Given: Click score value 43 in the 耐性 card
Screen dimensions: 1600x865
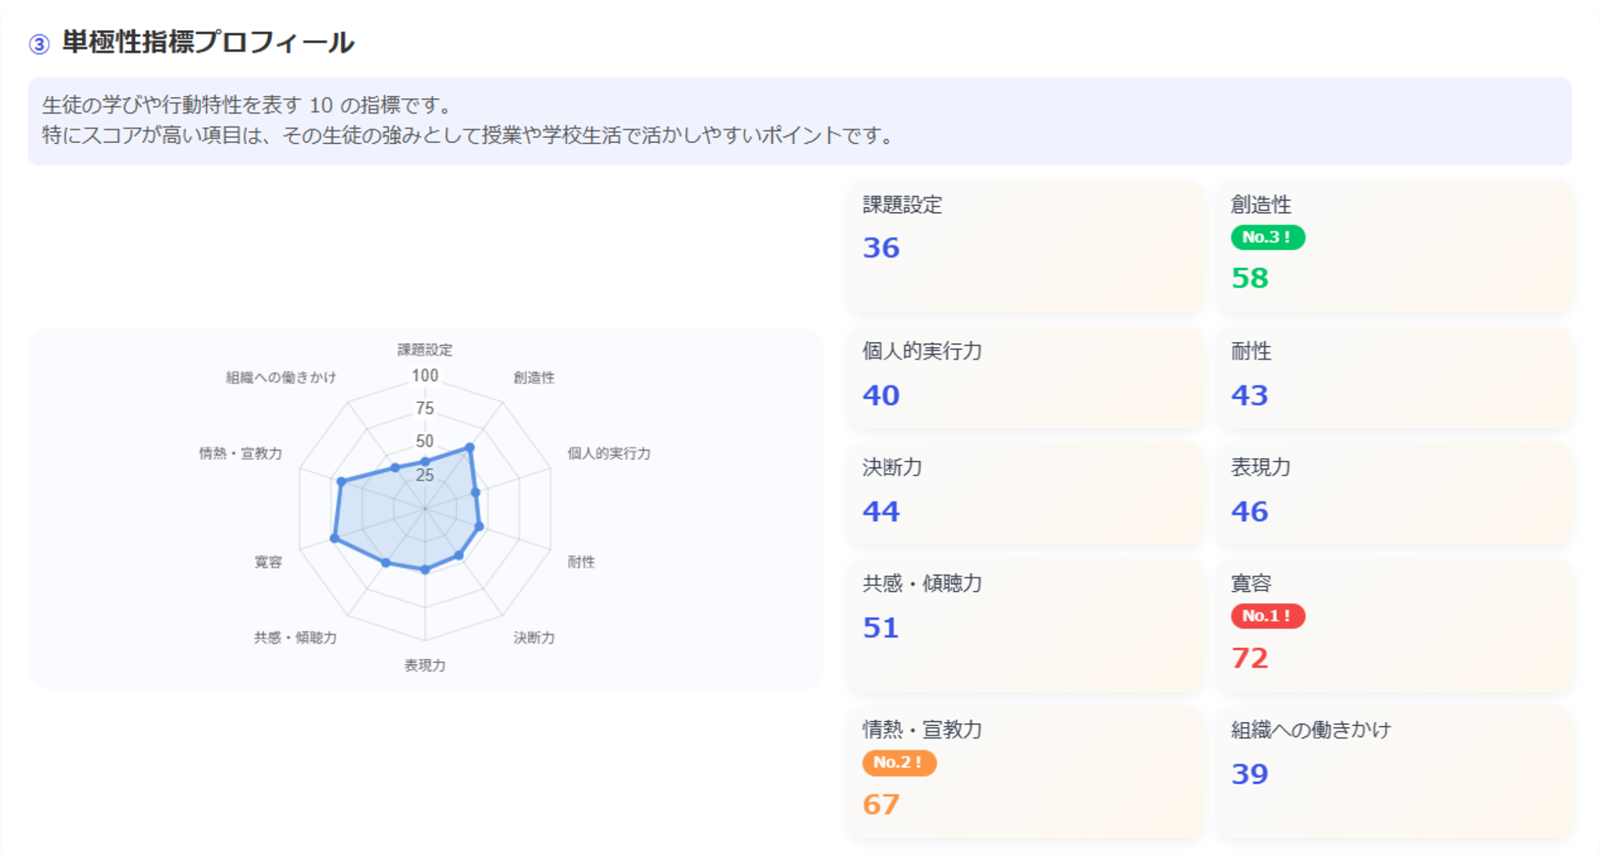Looking at the screenshot, I should (1249, 395).
